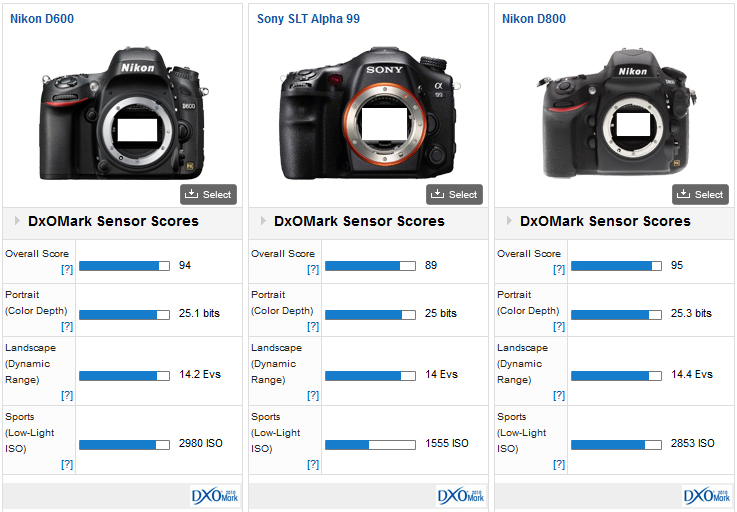Open Overall Score help [?] for Nikon D800

(x=559, y=269)
